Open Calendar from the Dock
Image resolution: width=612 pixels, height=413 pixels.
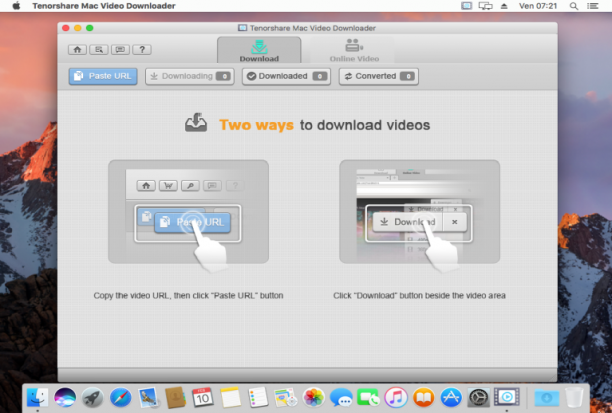point(203,398)
